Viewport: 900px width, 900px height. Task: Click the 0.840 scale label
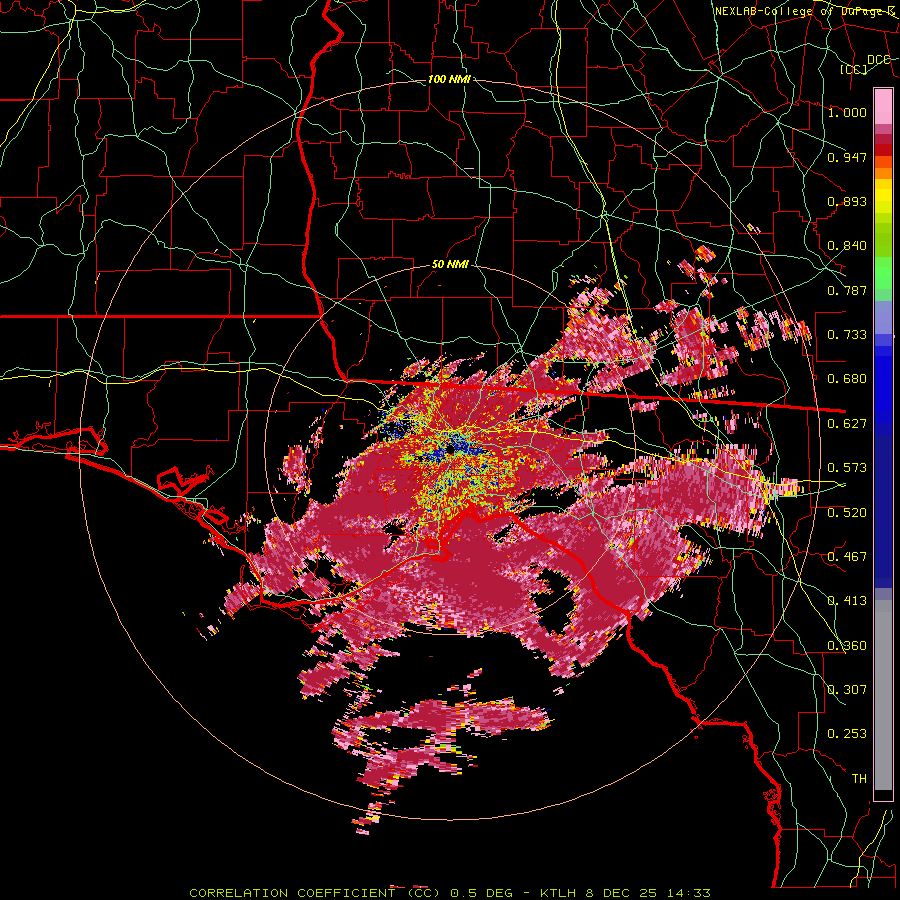click(x=847, y=246)
